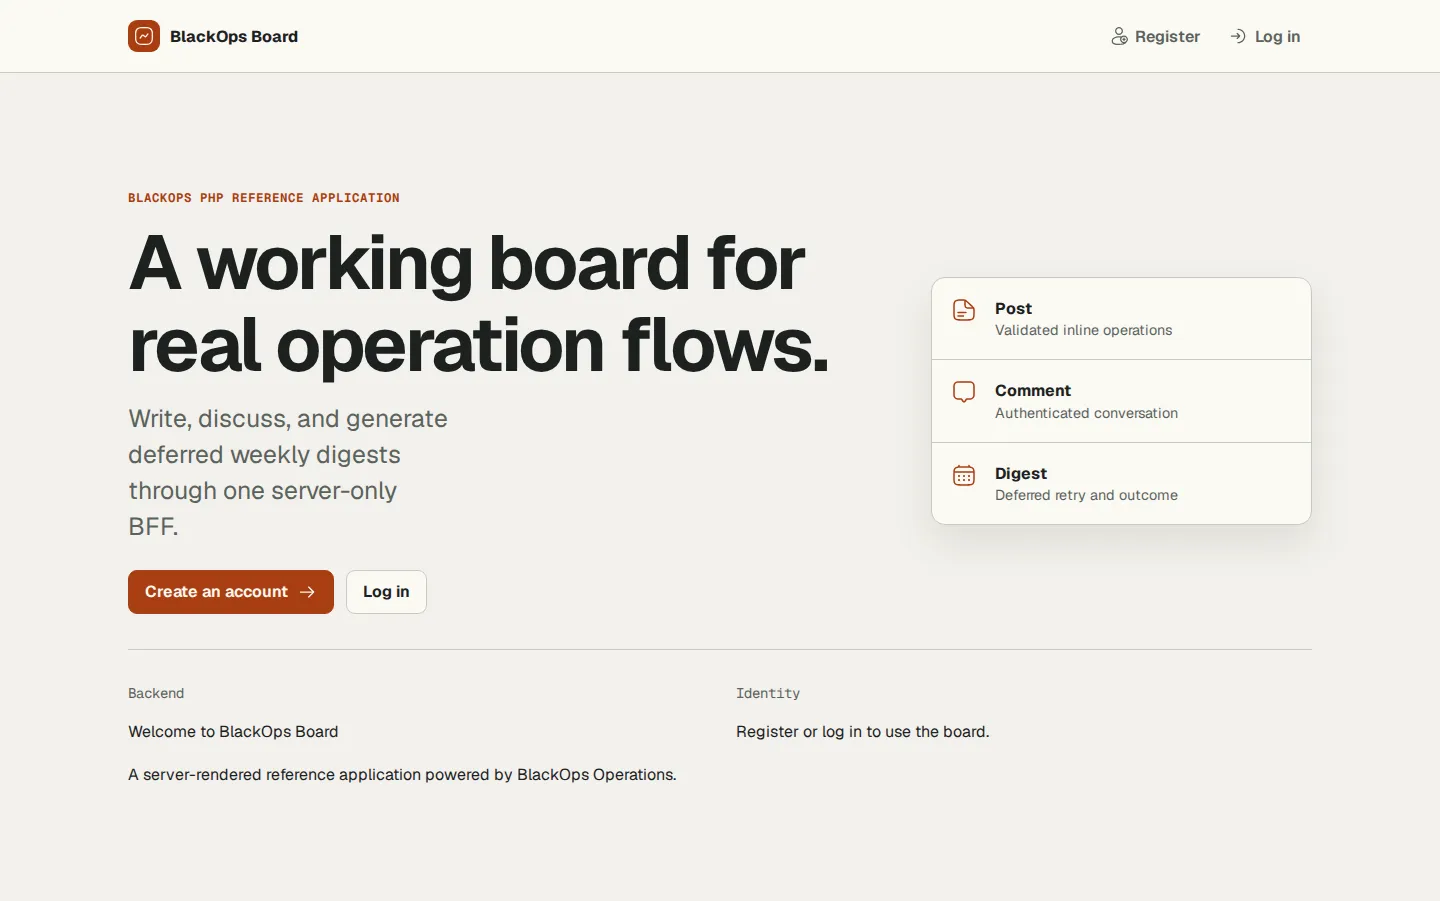Click 'Welcome to BlackOps Board' text

point(233,732)
